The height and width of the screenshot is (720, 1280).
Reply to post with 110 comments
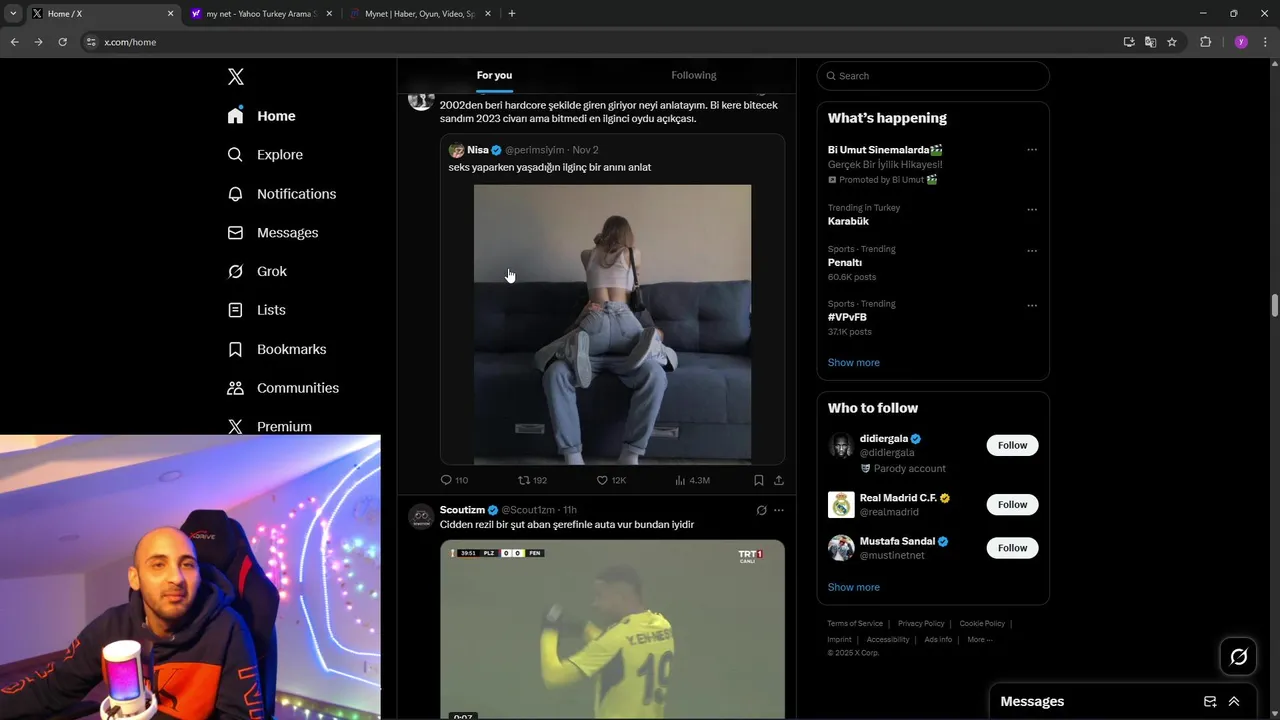454,480
